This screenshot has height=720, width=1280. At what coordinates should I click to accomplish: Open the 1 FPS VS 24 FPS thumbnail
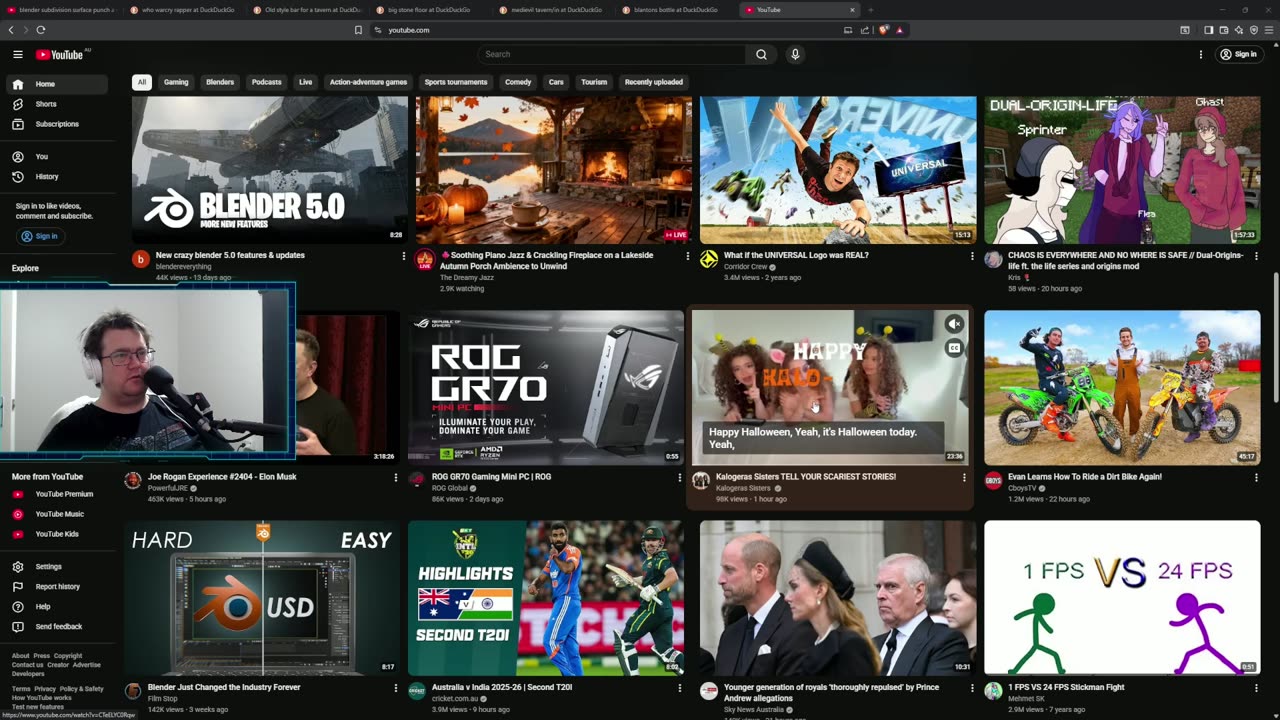(x=1122, y=598)
